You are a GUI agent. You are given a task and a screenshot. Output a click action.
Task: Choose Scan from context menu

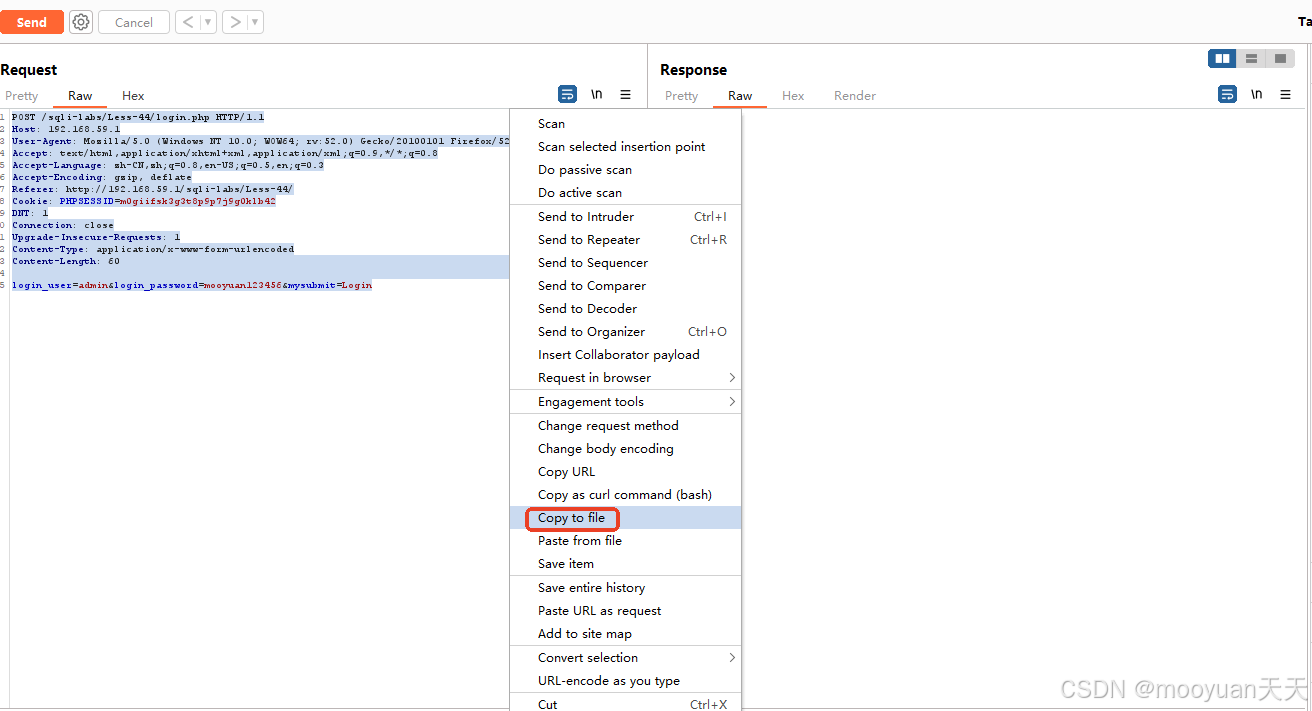625,124
